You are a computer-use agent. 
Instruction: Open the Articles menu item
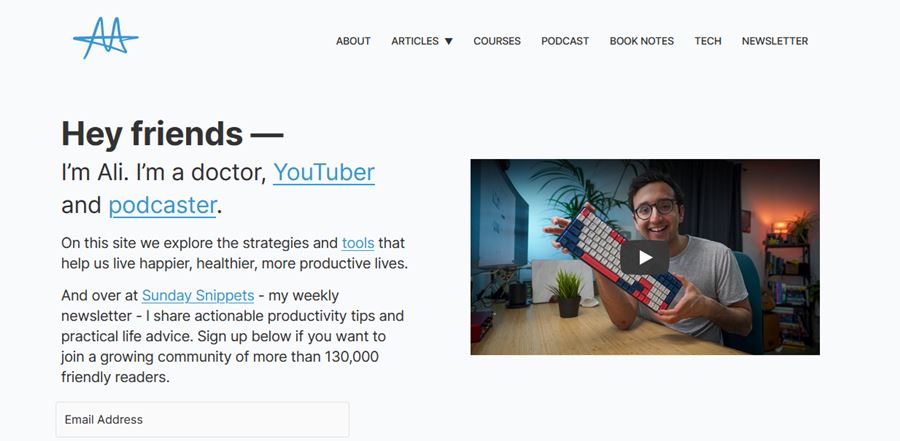[415, 41]
